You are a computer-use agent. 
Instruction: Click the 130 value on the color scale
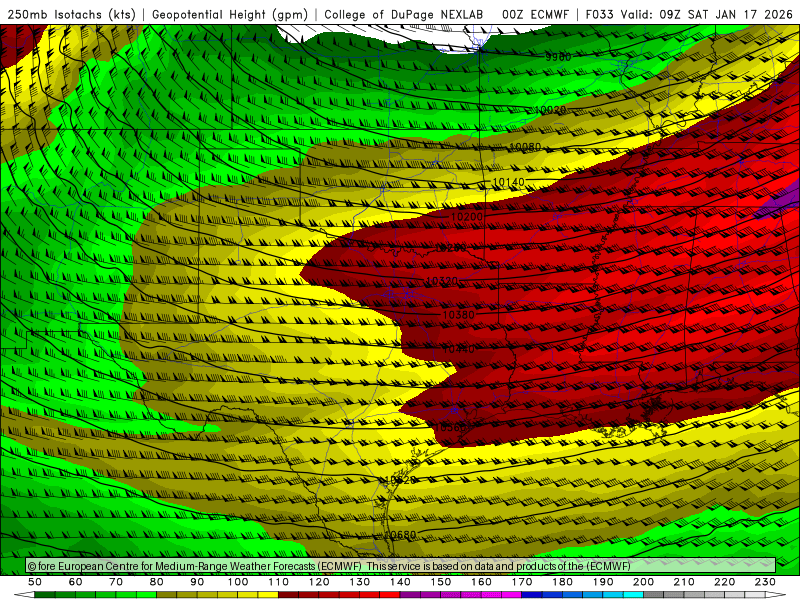[x=359, y=582]
